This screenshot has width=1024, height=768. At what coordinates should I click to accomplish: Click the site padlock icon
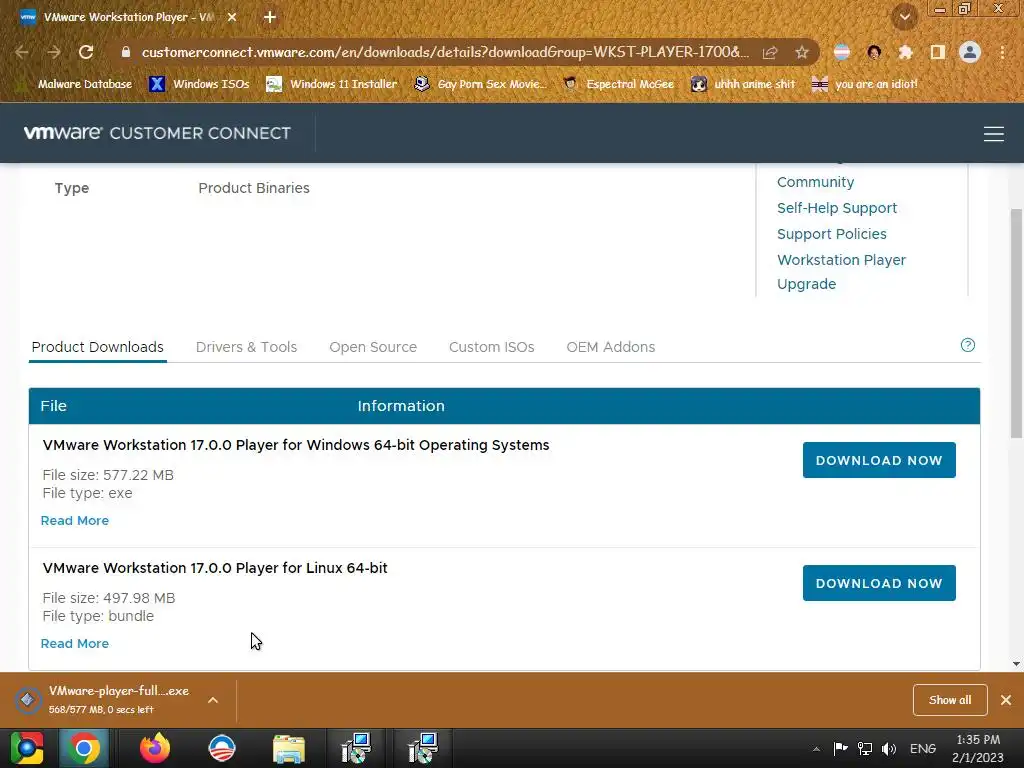126,52
